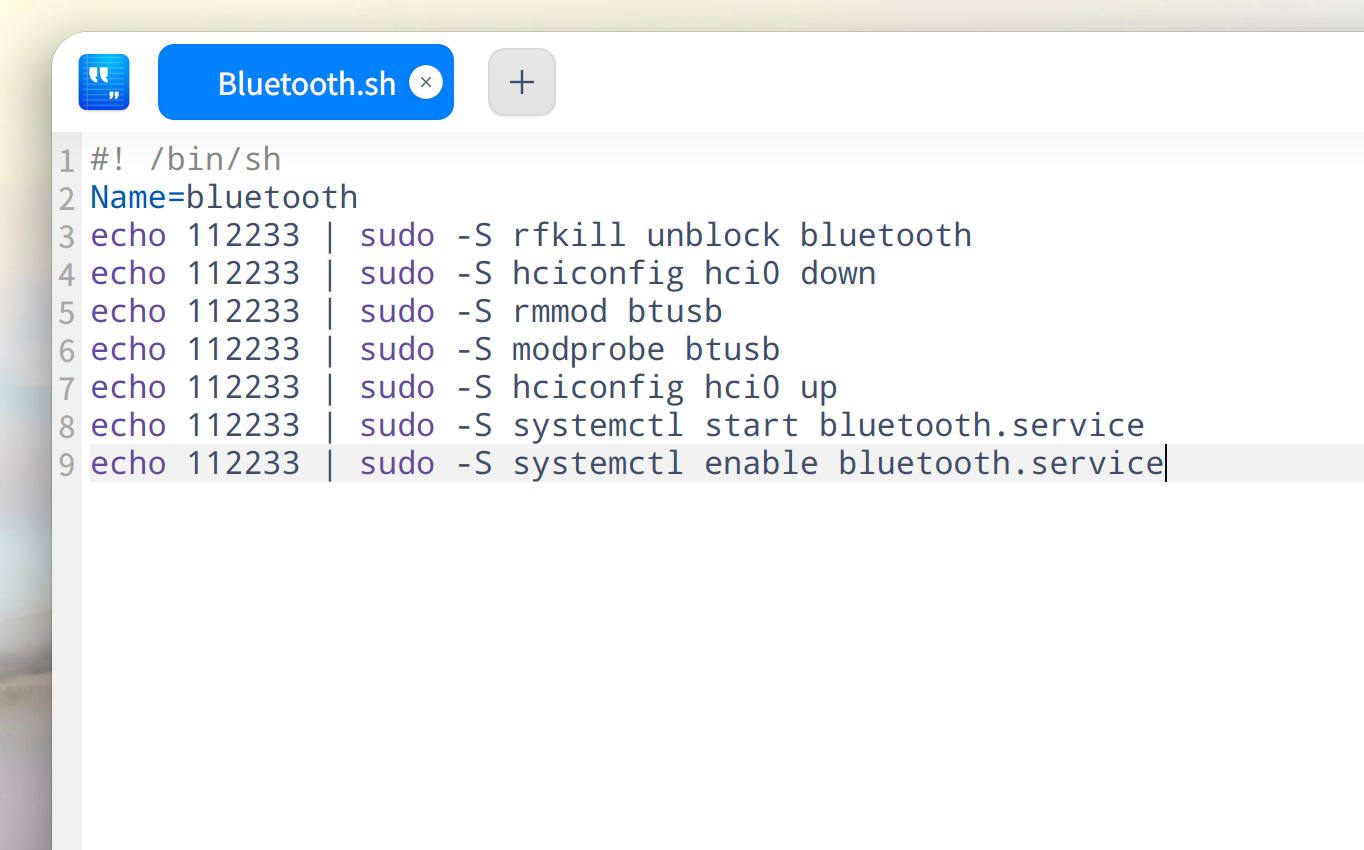Screen dimensions: 1364x850
Task: Select line number 5 in the gutter
Action: (x=66, y=313)
